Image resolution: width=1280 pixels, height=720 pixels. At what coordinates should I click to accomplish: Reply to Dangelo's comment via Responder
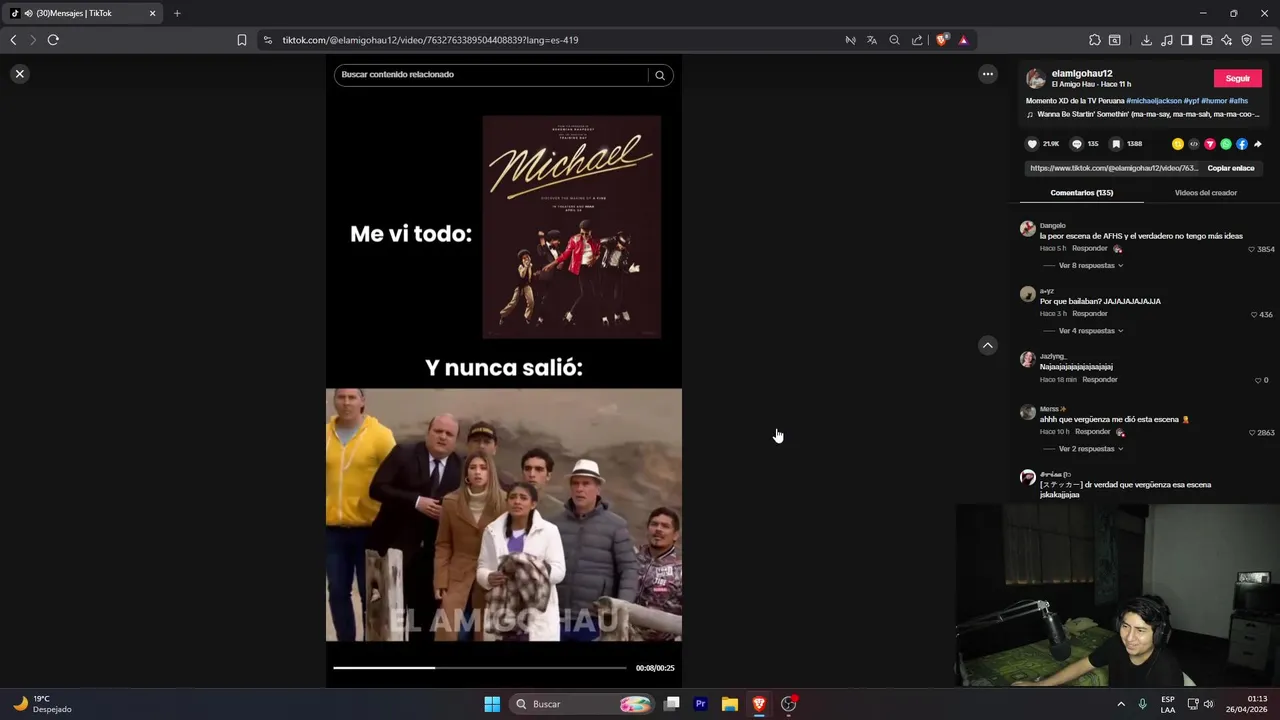tap(1089, 248)
